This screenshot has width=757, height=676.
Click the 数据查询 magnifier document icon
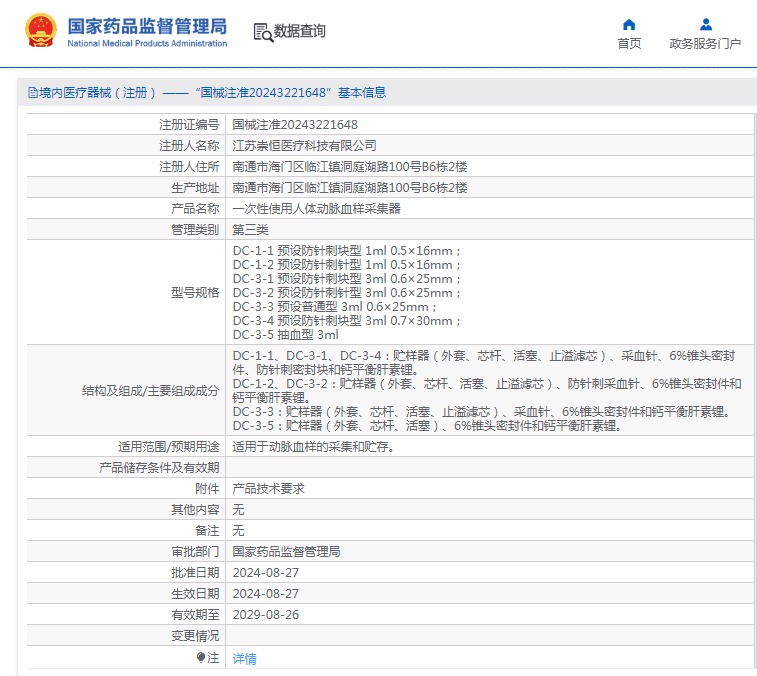pos(263,32)
